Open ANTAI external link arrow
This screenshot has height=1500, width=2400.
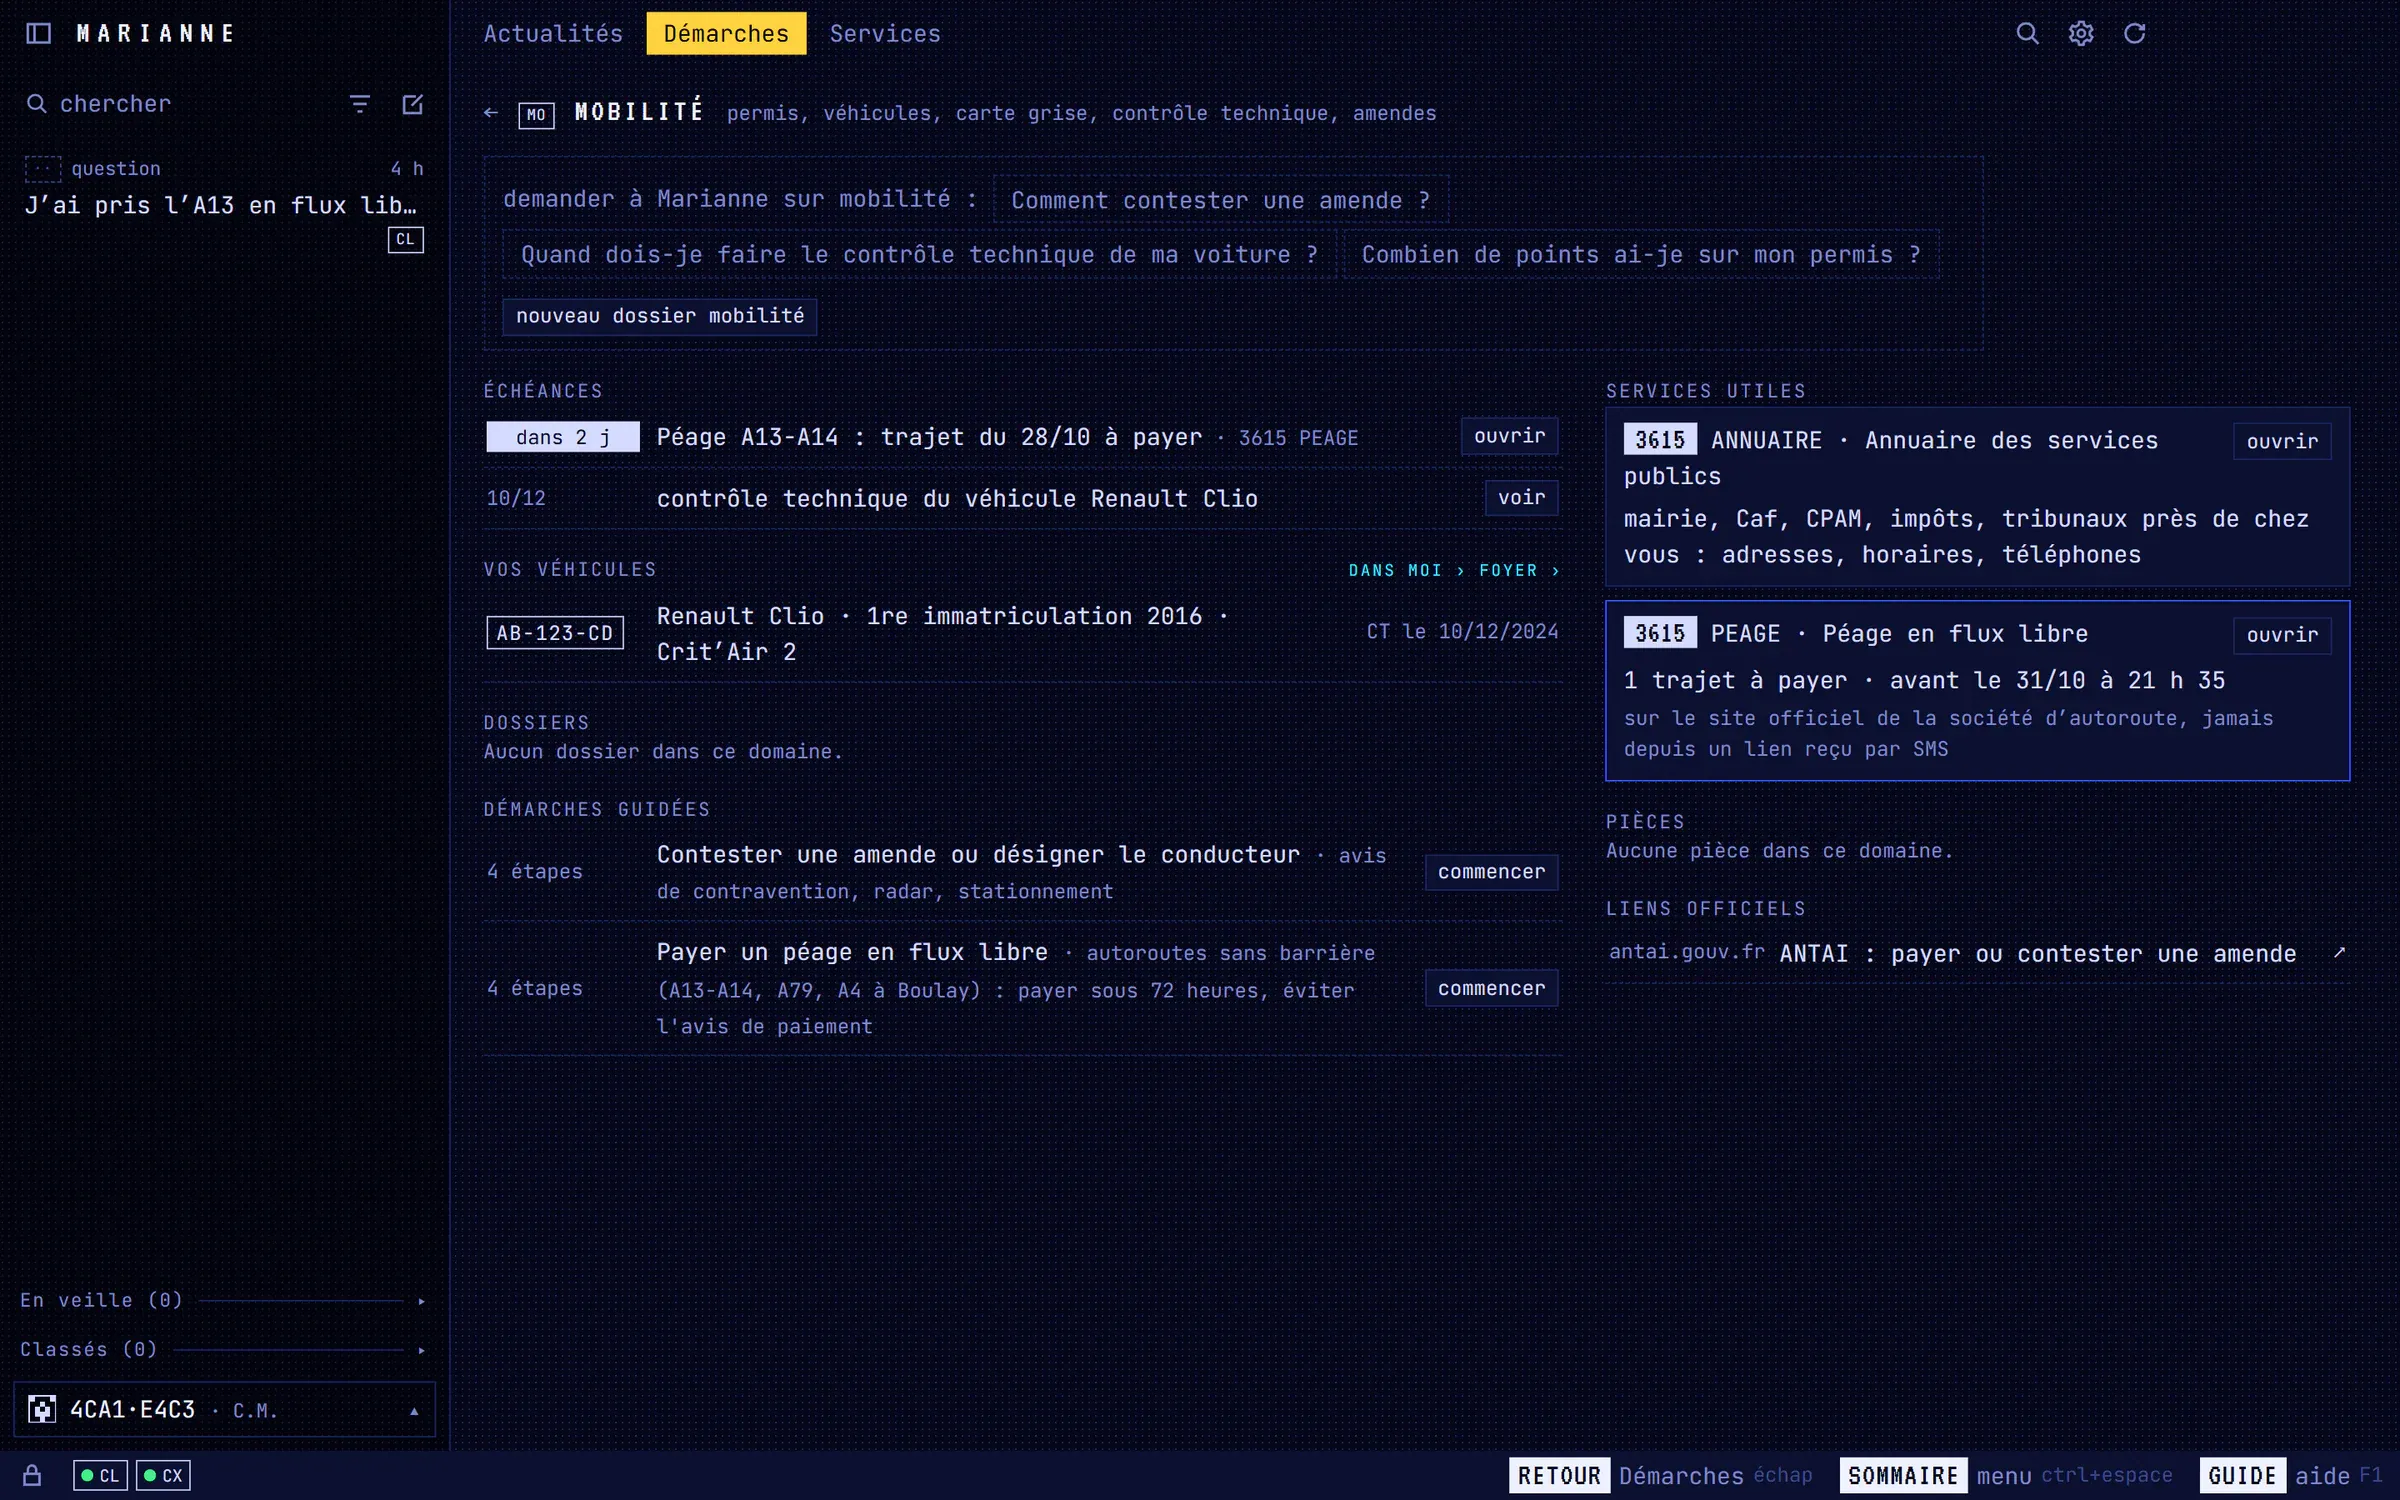[x=2339, y=953]
